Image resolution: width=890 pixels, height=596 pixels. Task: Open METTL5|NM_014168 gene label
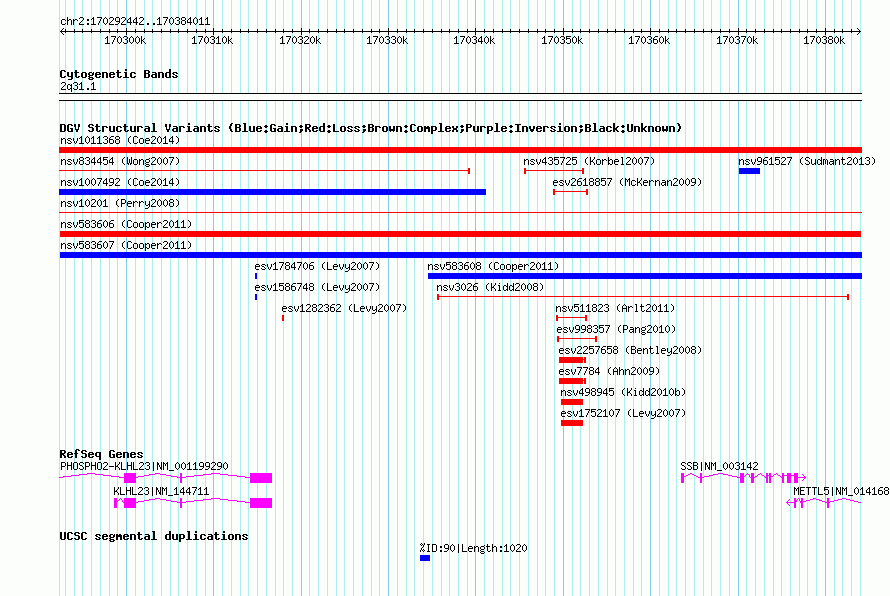[841, 491]
